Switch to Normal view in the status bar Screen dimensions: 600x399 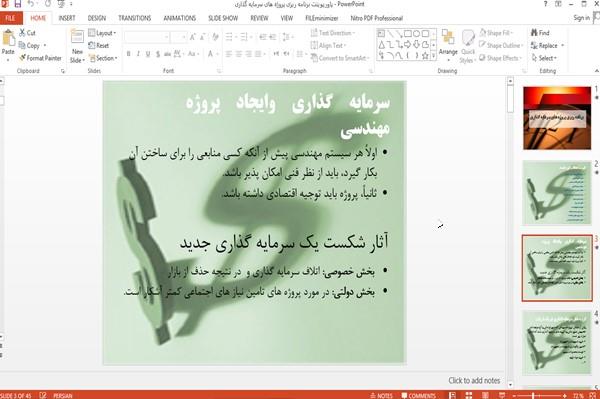pos(452,395)
